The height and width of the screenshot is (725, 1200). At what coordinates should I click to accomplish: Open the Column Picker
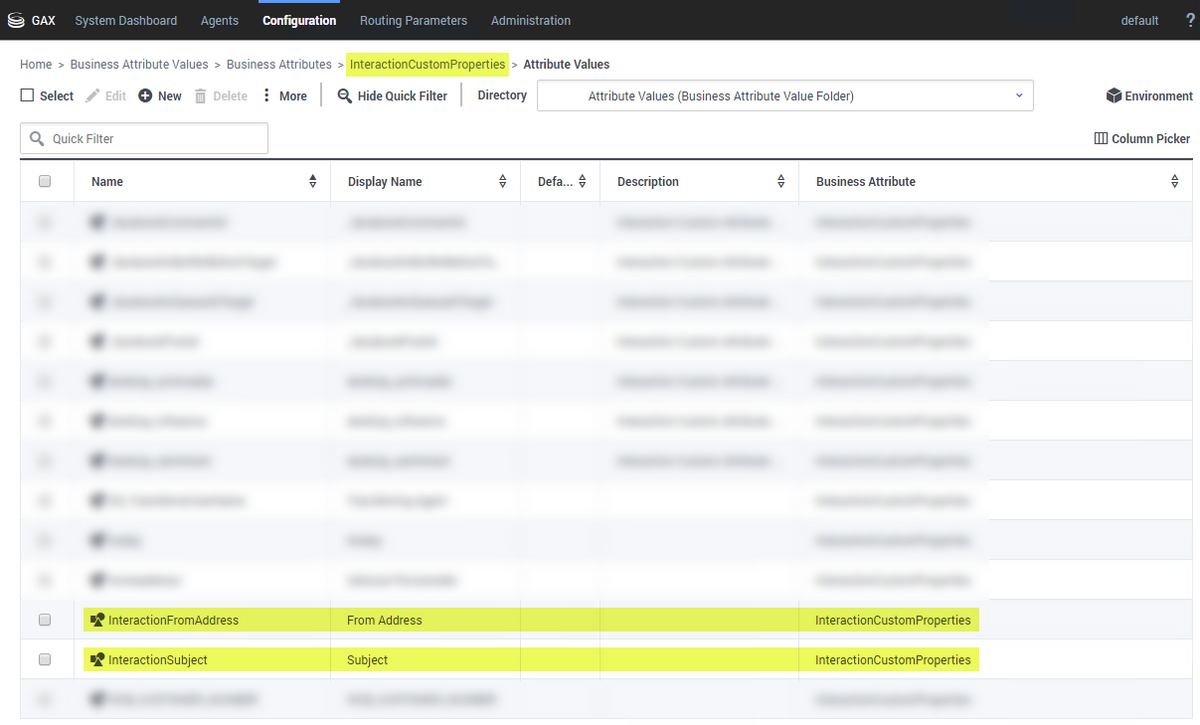pos(1142,139)
